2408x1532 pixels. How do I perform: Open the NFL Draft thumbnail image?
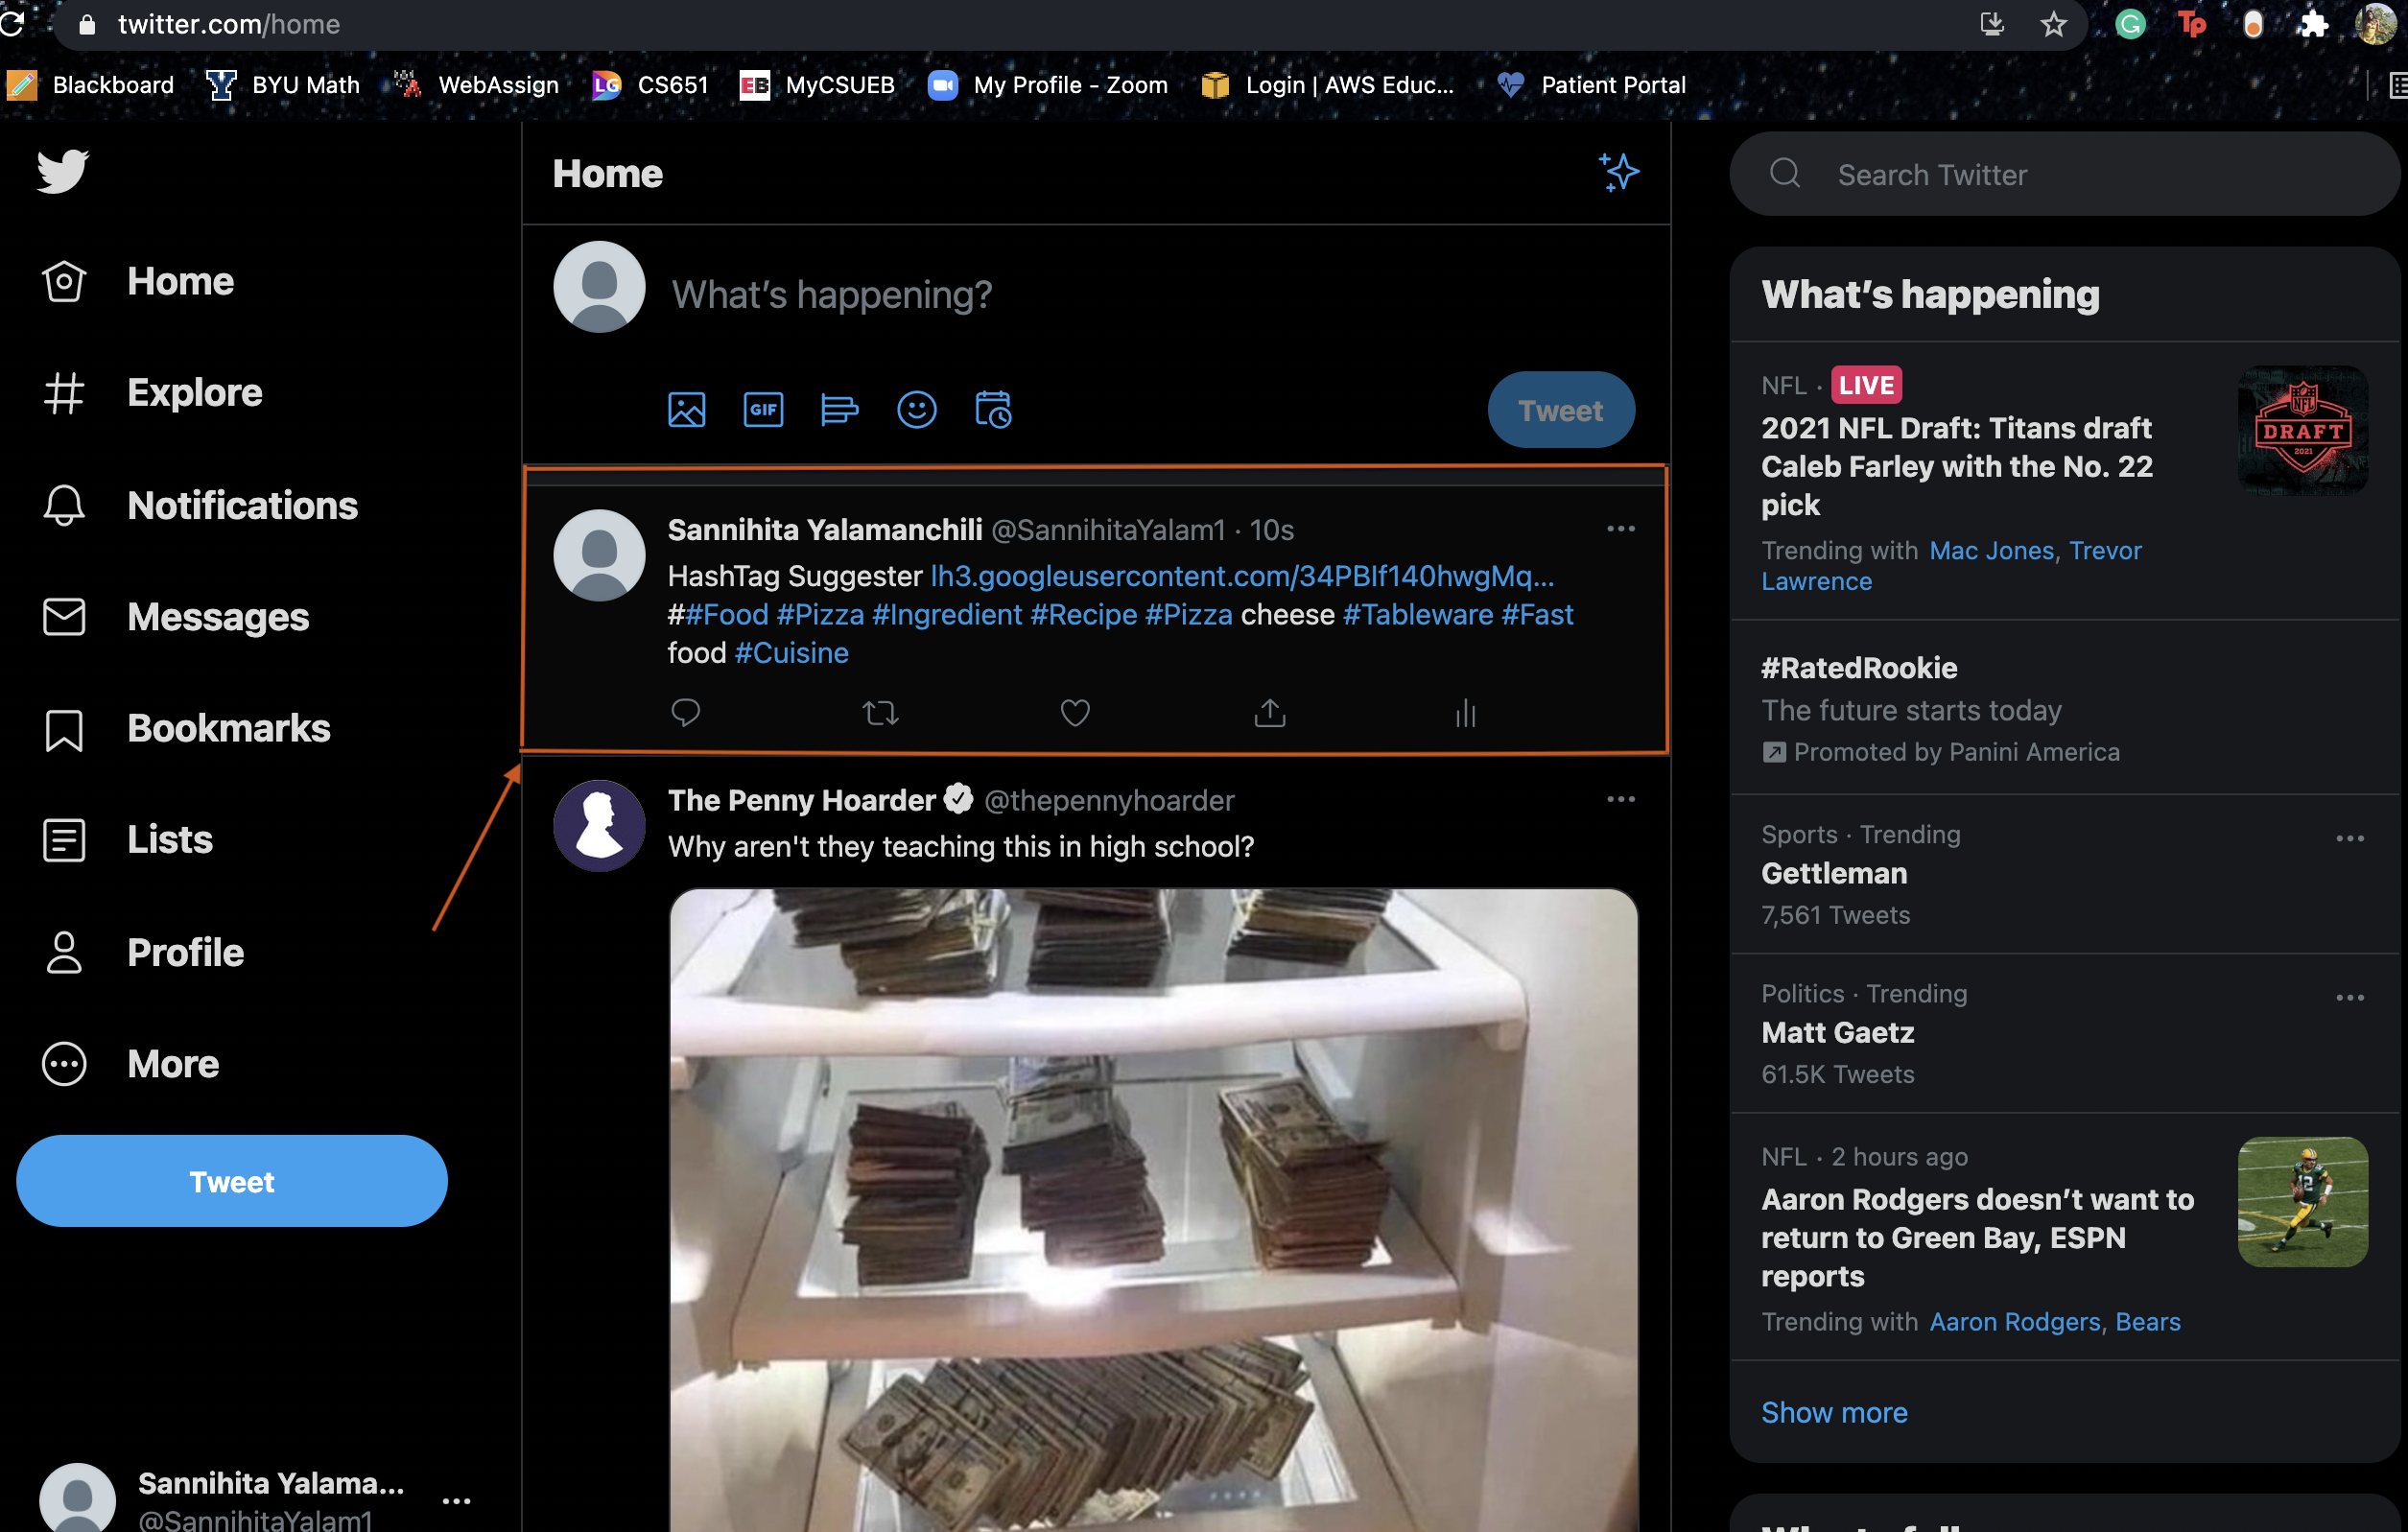click(2302, 431)
